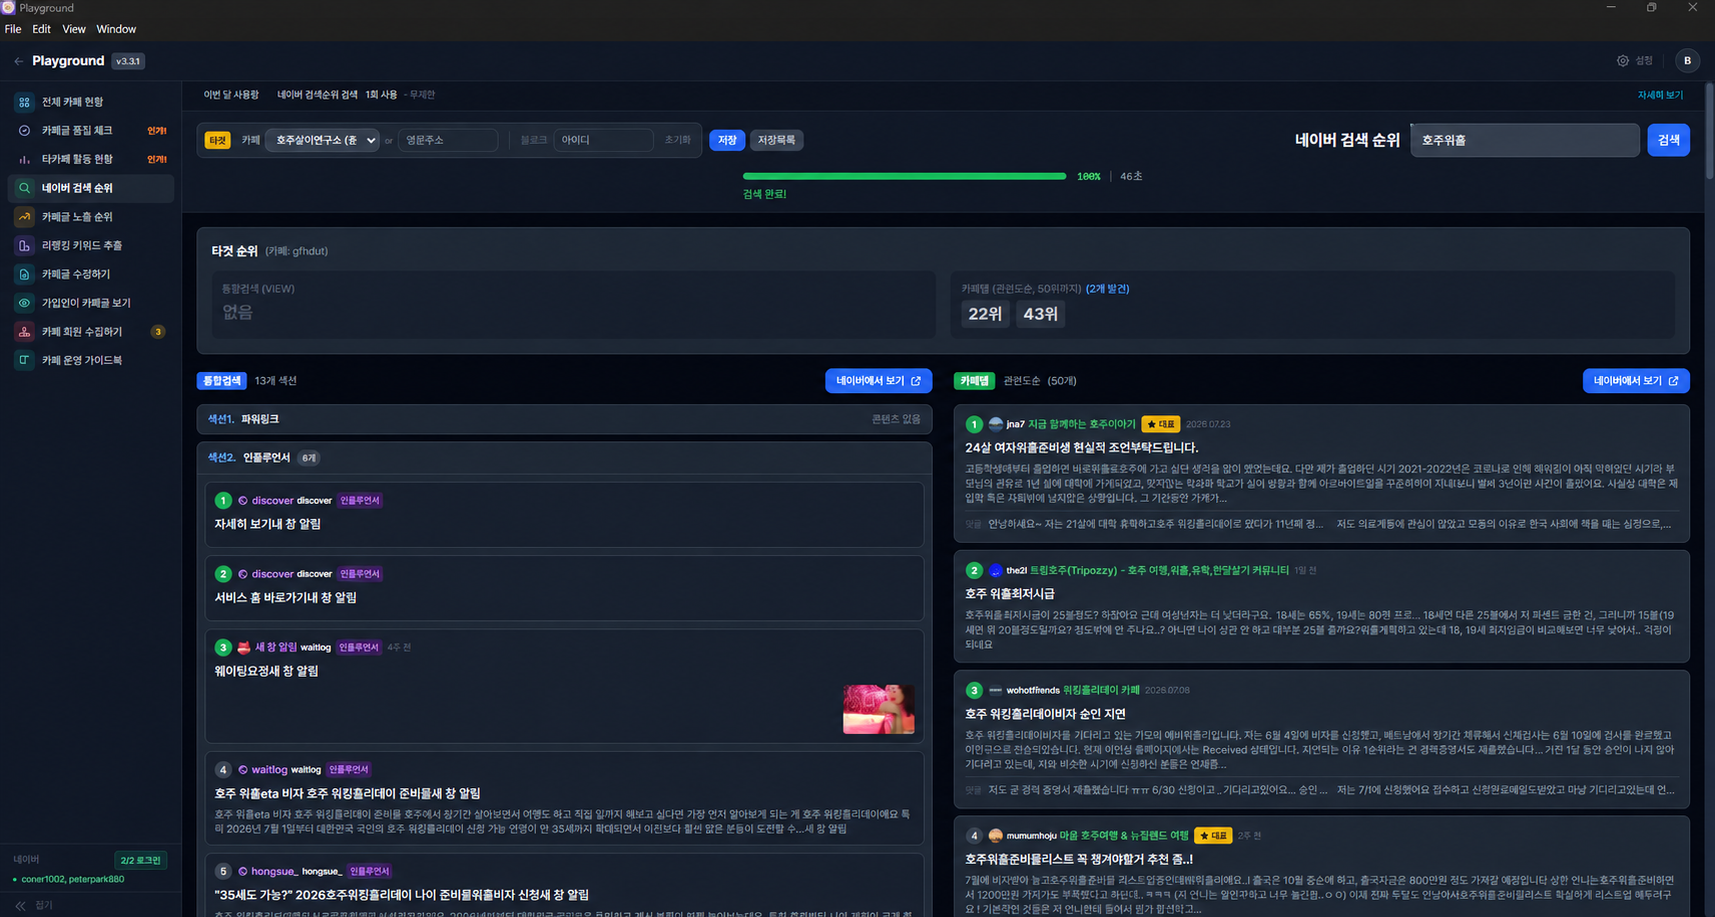Image resolution: width=1715 pixels, height=917 pixels.
Task: Click the 카페글 품질 체크 check-circle icon
Action: (24, 131)
